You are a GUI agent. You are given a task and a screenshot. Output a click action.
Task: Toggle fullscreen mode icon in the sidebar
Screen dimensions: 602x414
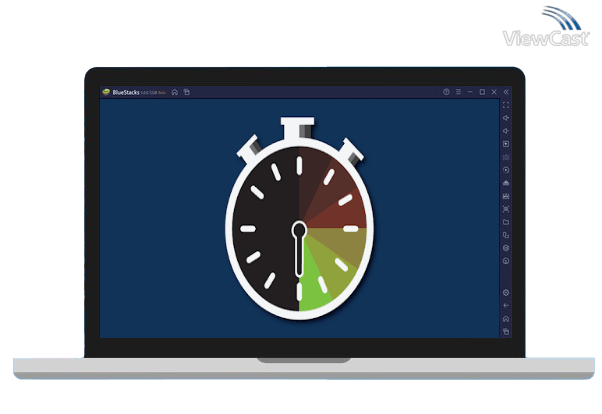[506, 105]
